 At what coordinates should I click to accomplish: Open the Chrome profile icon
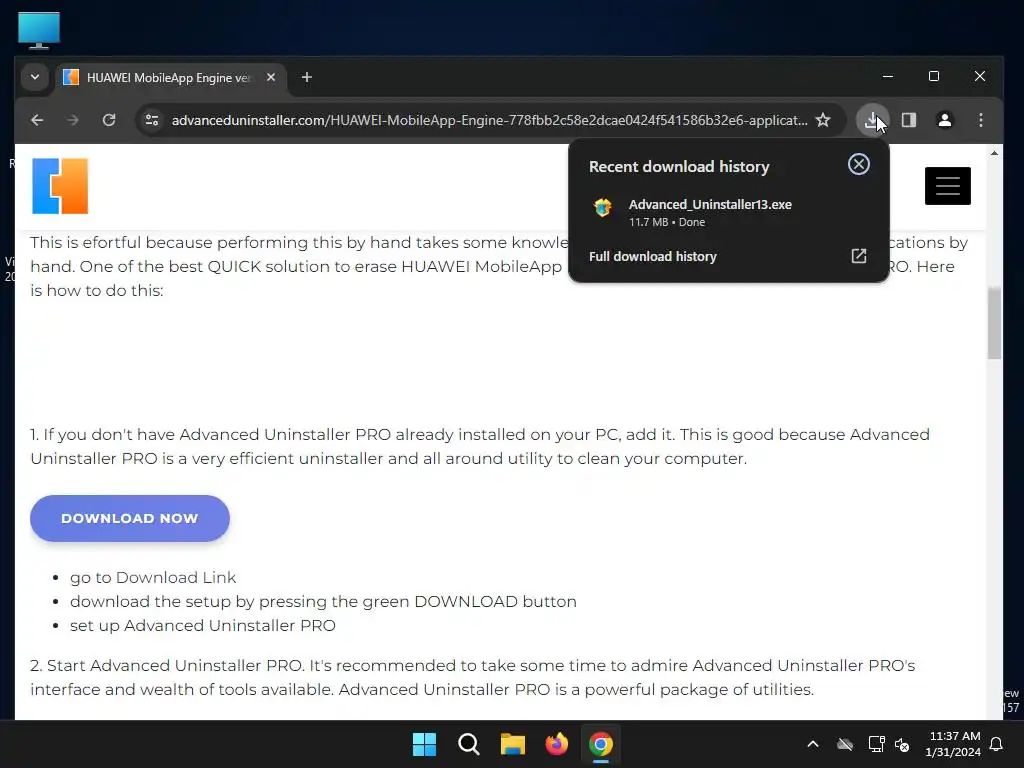(944, 120)
